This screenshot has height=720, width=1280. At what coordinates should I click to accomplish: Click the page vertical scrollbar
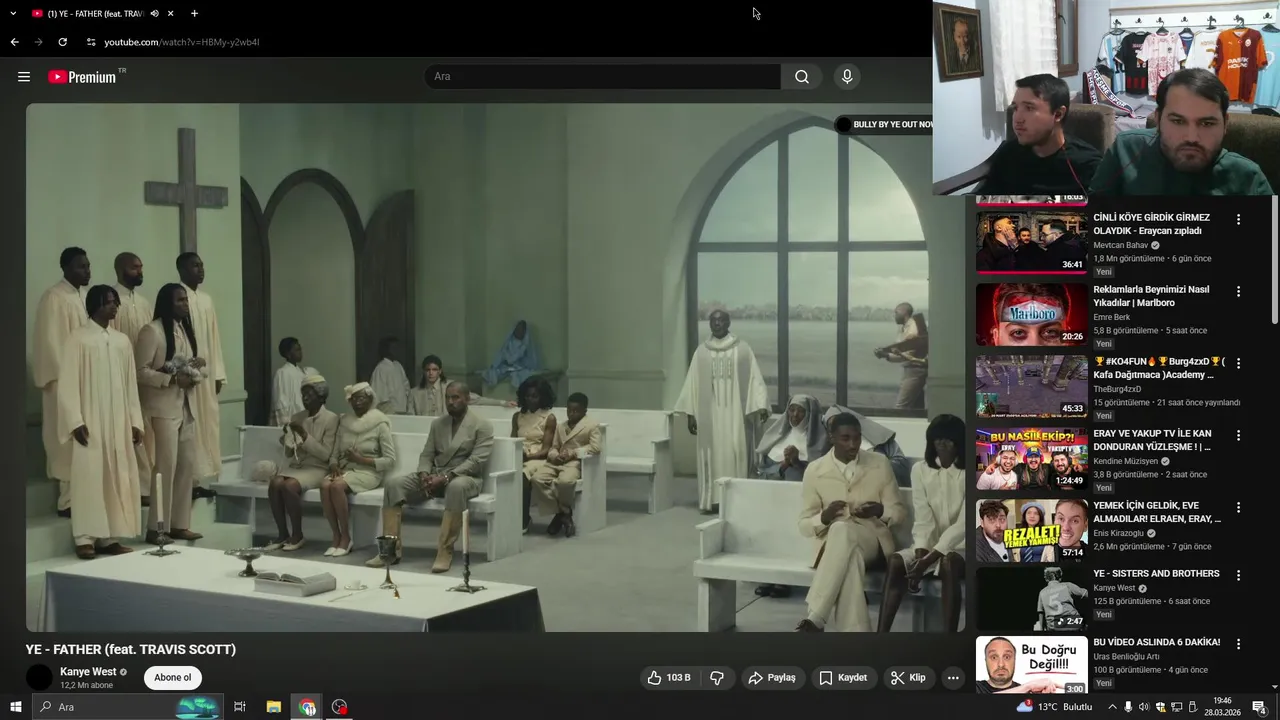(1274, 260)
